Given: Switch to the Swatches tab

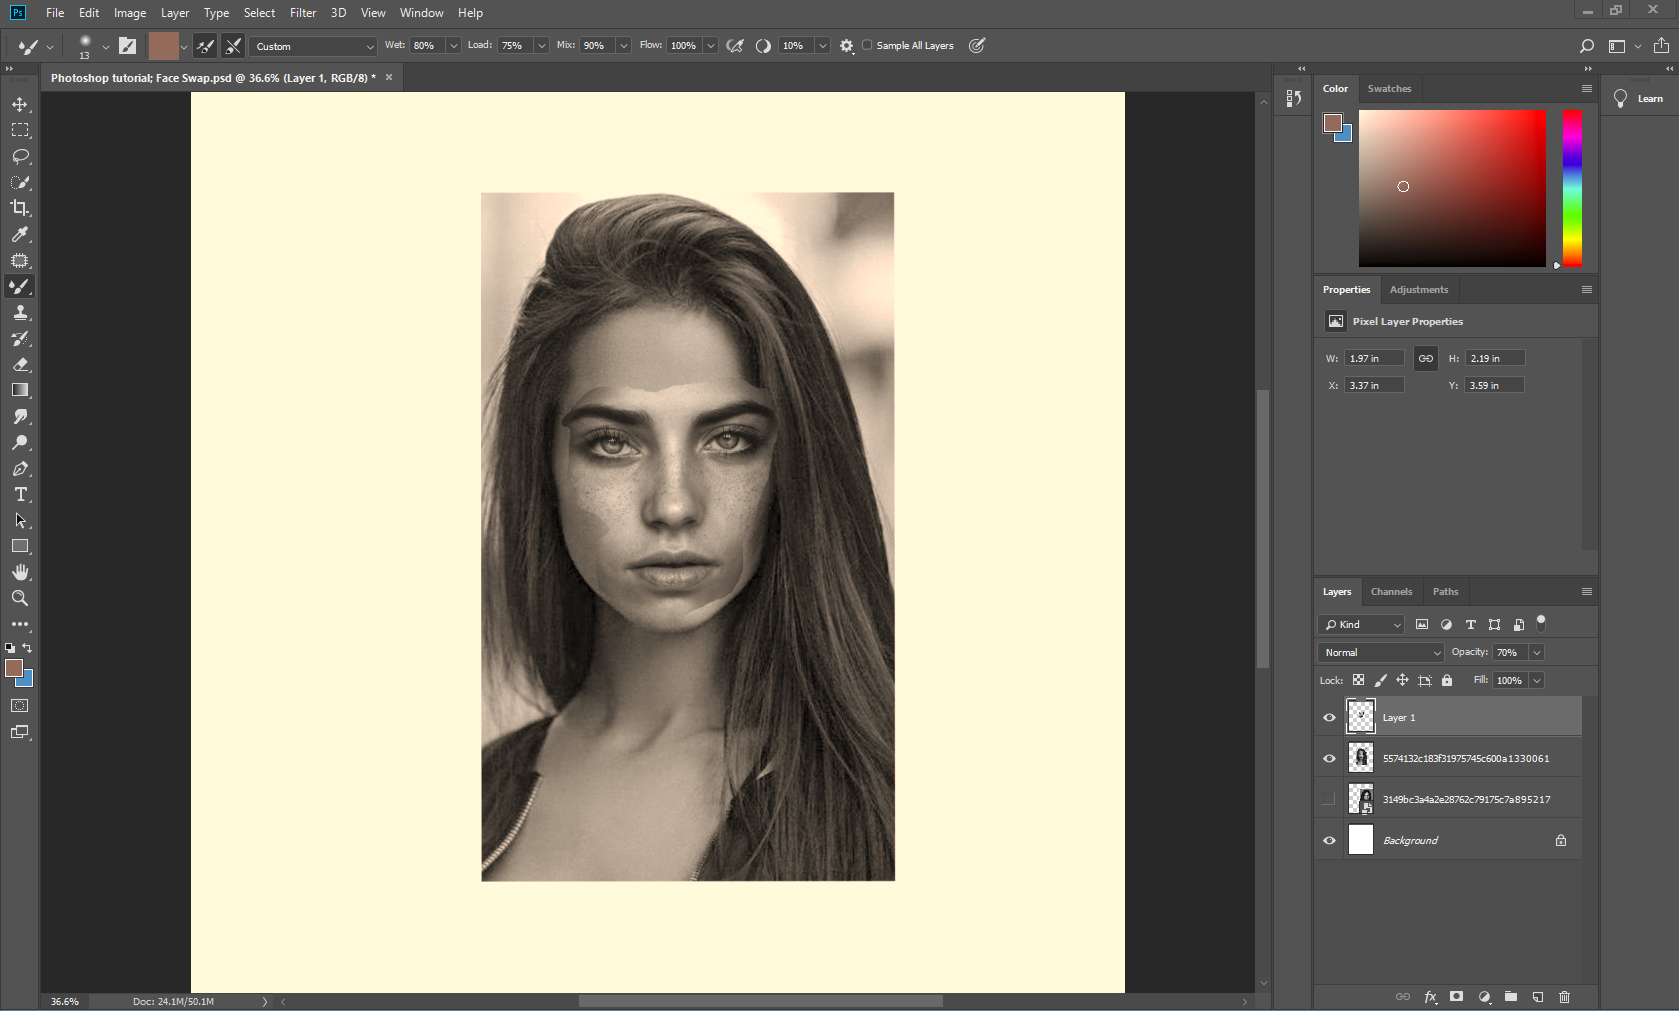Looking at the screenshot, I should [x=1389, y=88].
